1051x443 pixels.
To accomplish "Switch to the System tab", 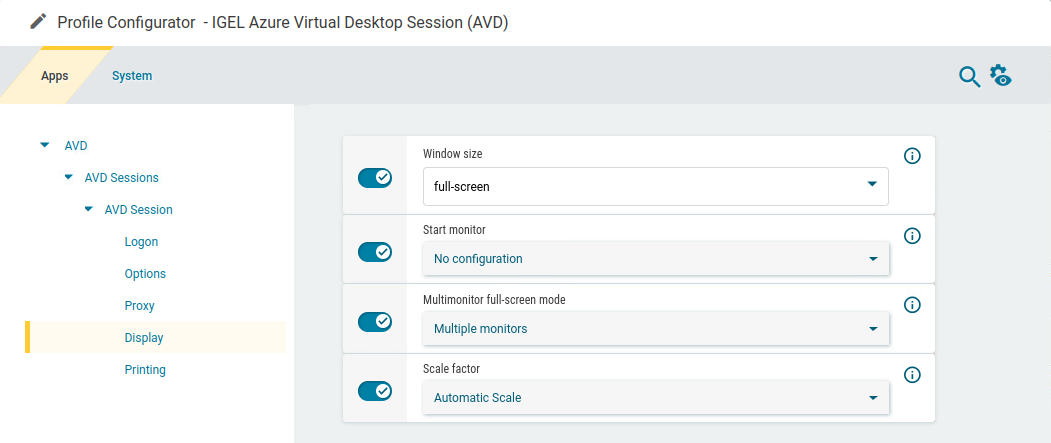I will [132, 76].
